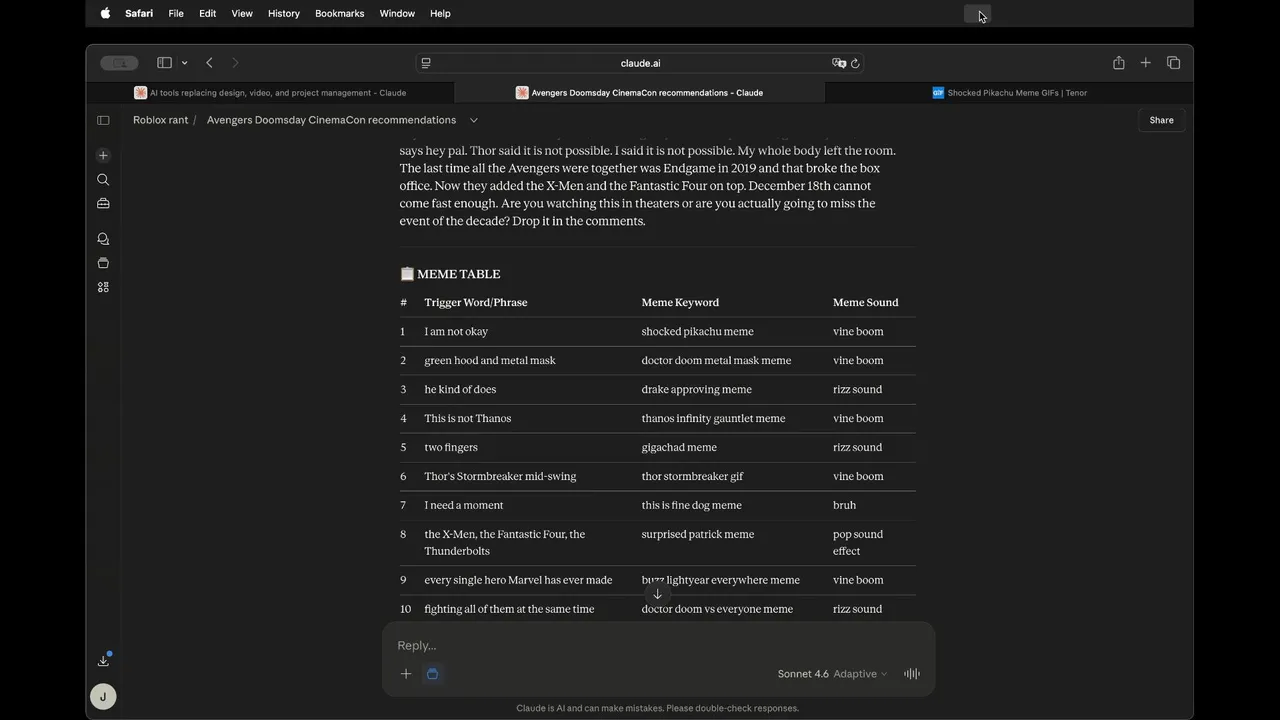The image size is (1280, 720).
Task: Click the voice mode waveform icon
Action: click(x=912, y=674)
